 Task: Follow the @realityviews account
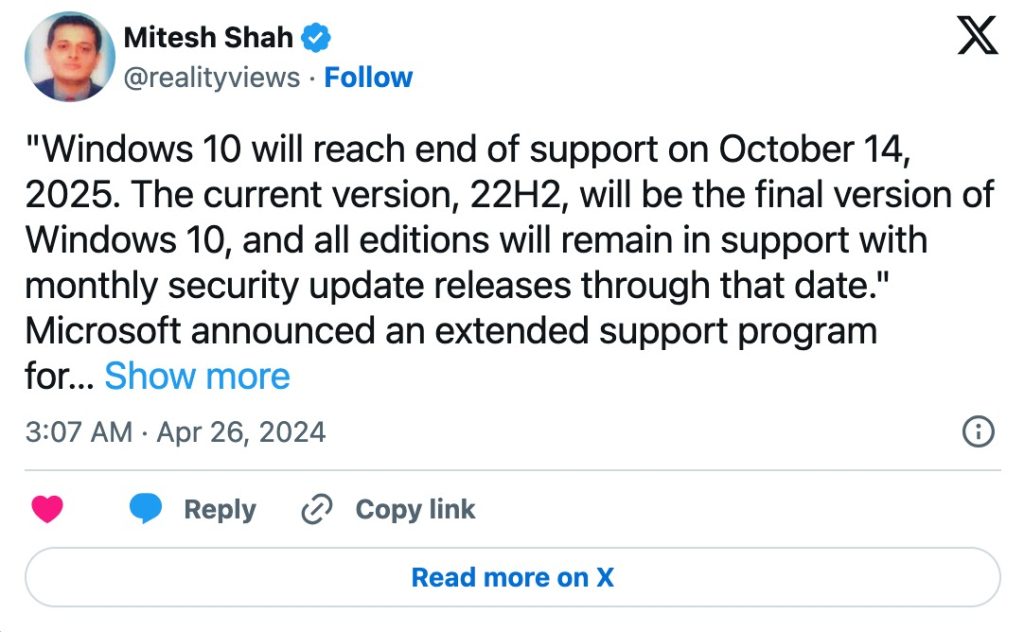coord(368,77)
